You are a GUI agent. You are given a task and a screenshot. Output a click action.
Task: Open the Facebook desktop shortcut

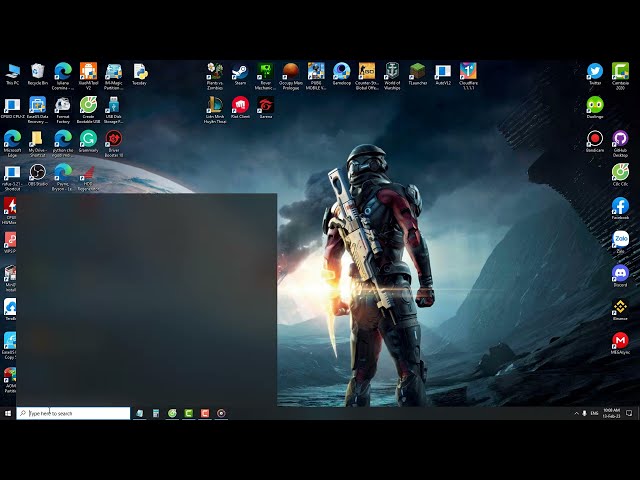click(620, 209)
